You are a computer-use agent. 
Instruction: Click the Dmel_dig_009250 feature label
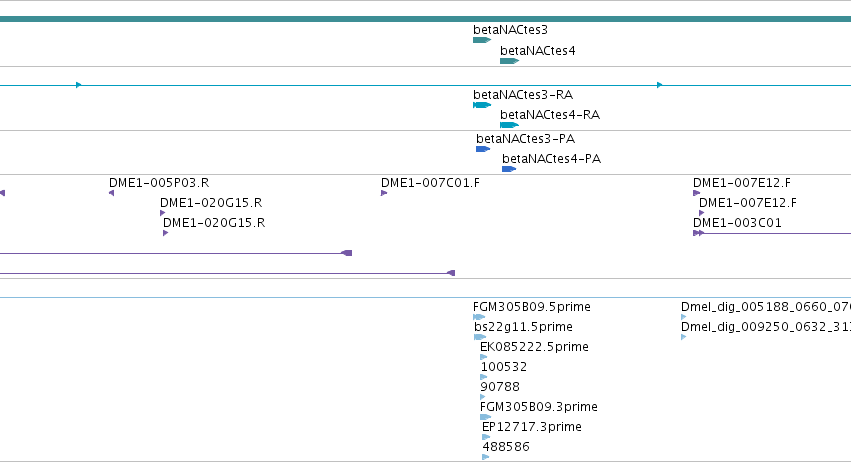click(766, 327)
